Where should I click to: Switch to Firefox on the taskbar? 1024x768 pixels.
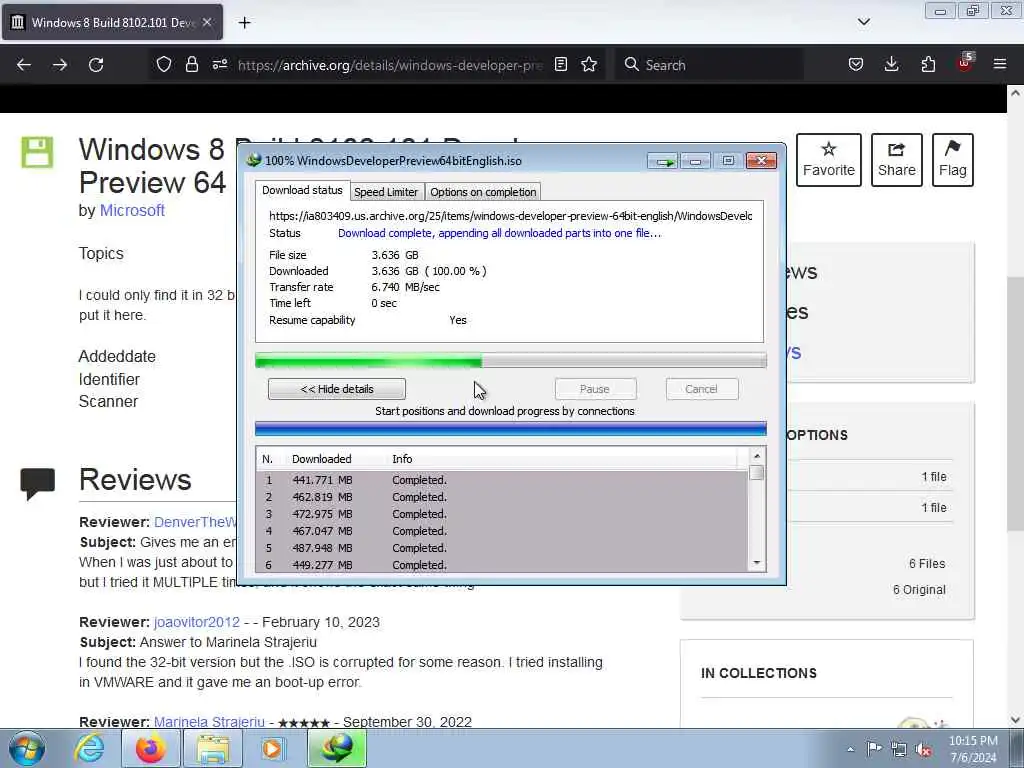click(150, 748)
